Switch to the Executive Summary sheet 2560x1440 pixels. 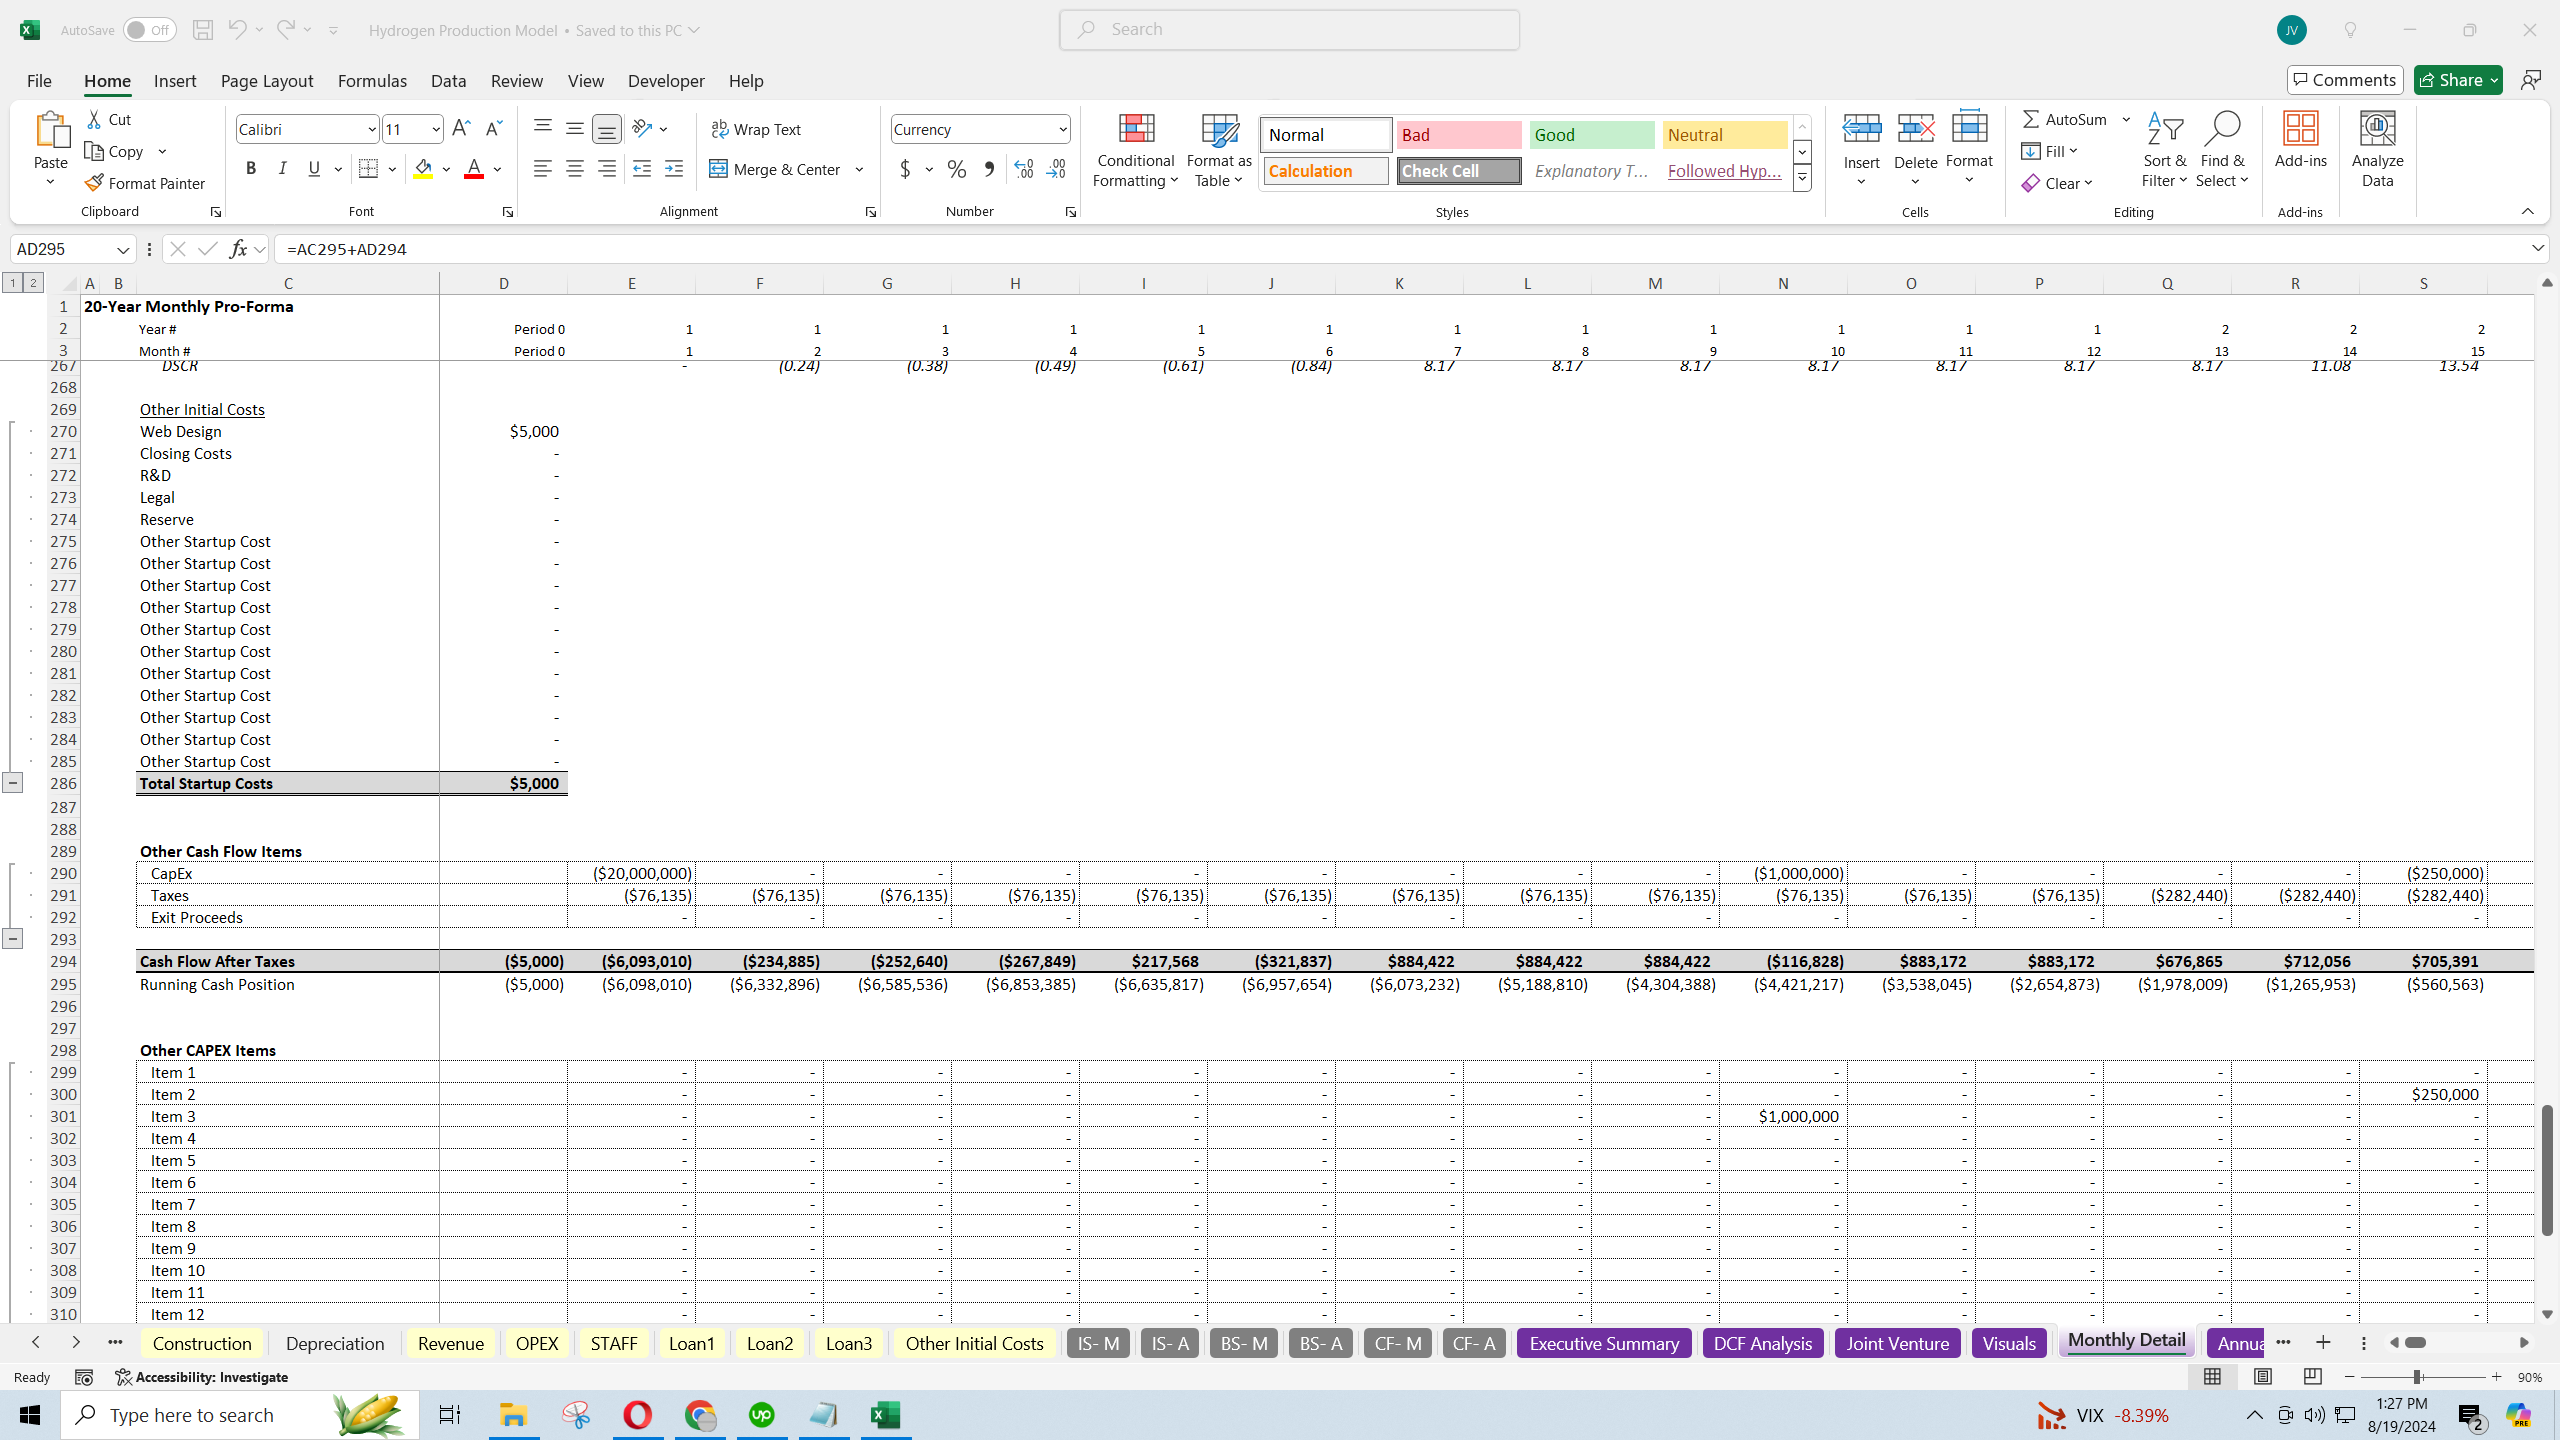tap(1604, 1343)
